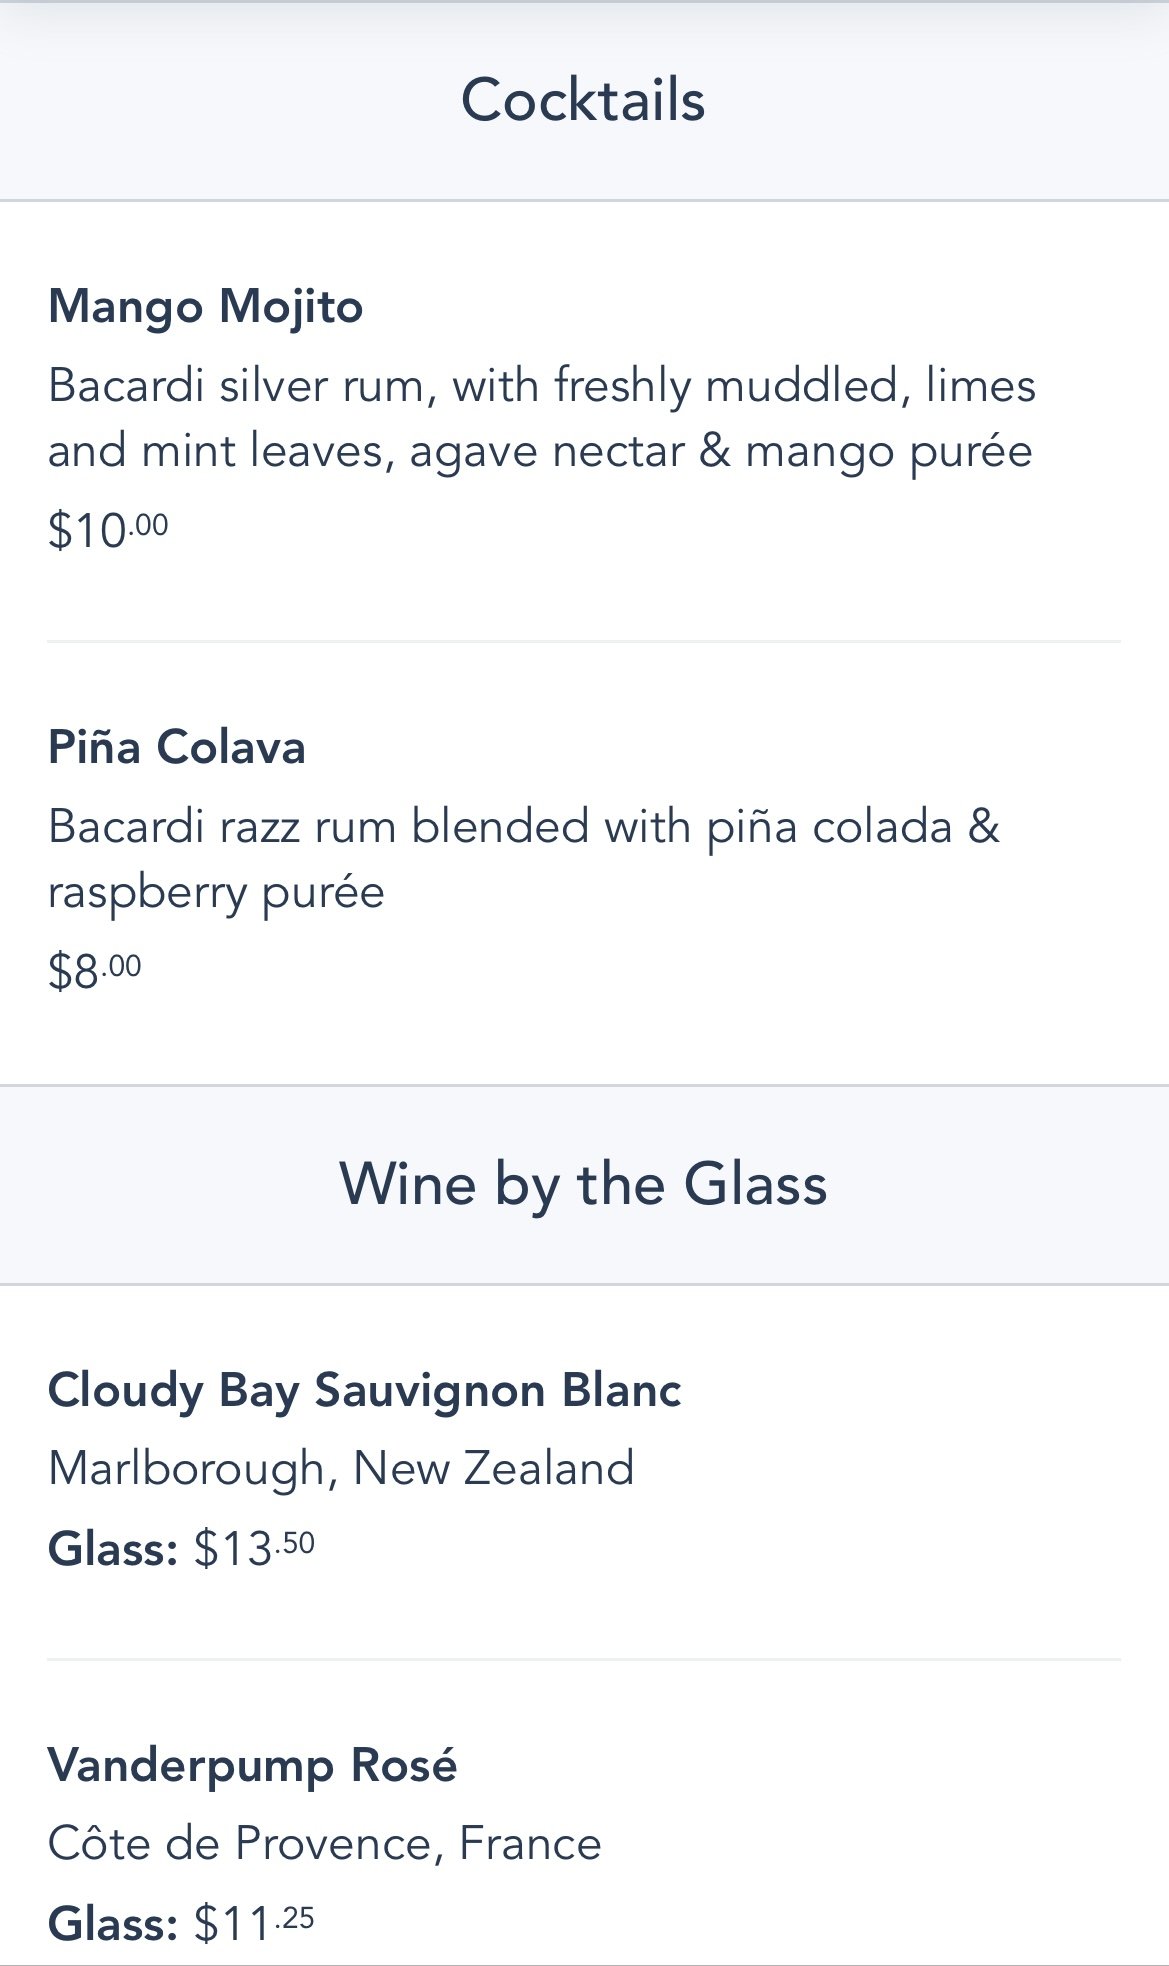Select the Vanderpump Rosé title
Viewport: 1169px width, 1966px height.
pos(252,1765)
